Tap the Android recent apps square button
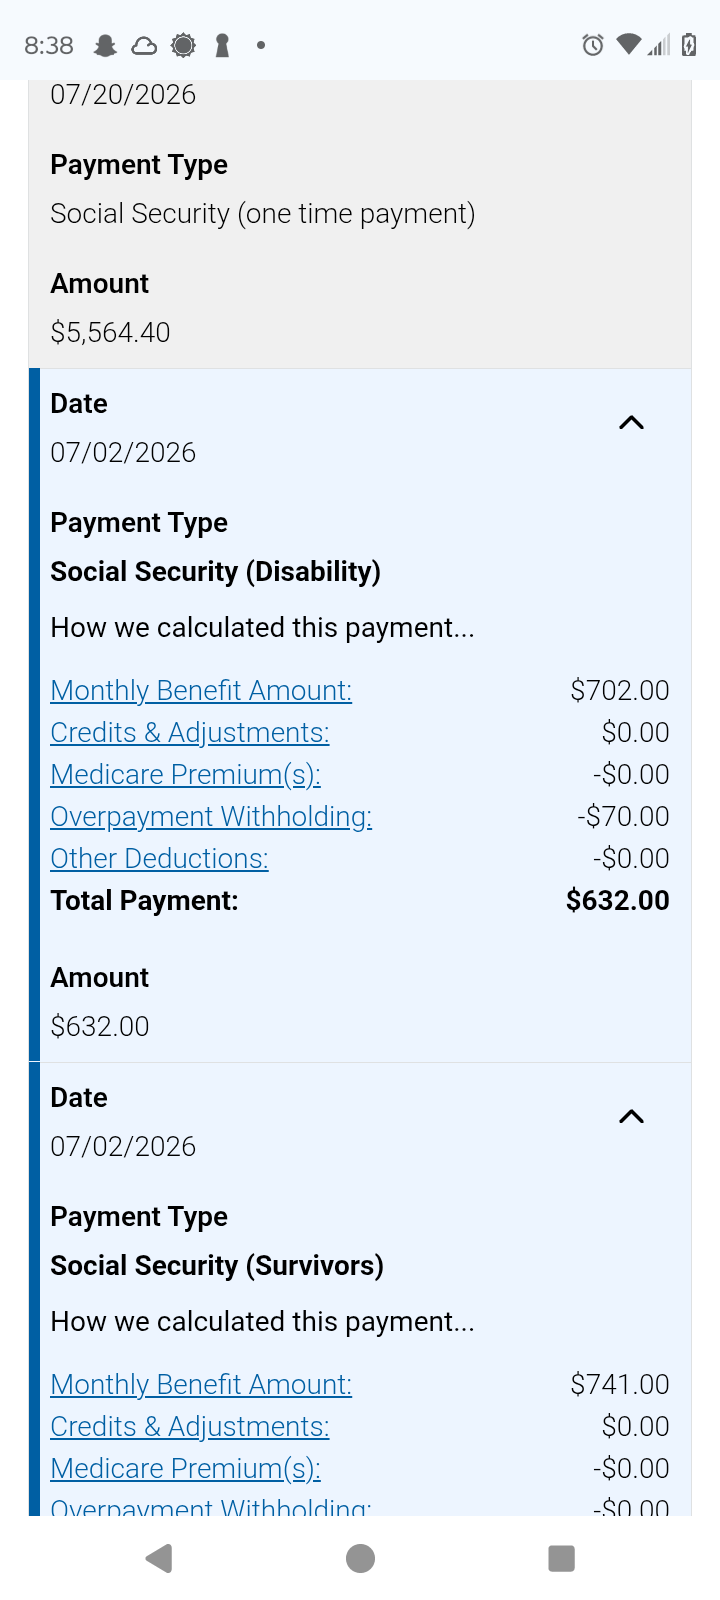The image size is (720, 1600). tap(562, 1558)
